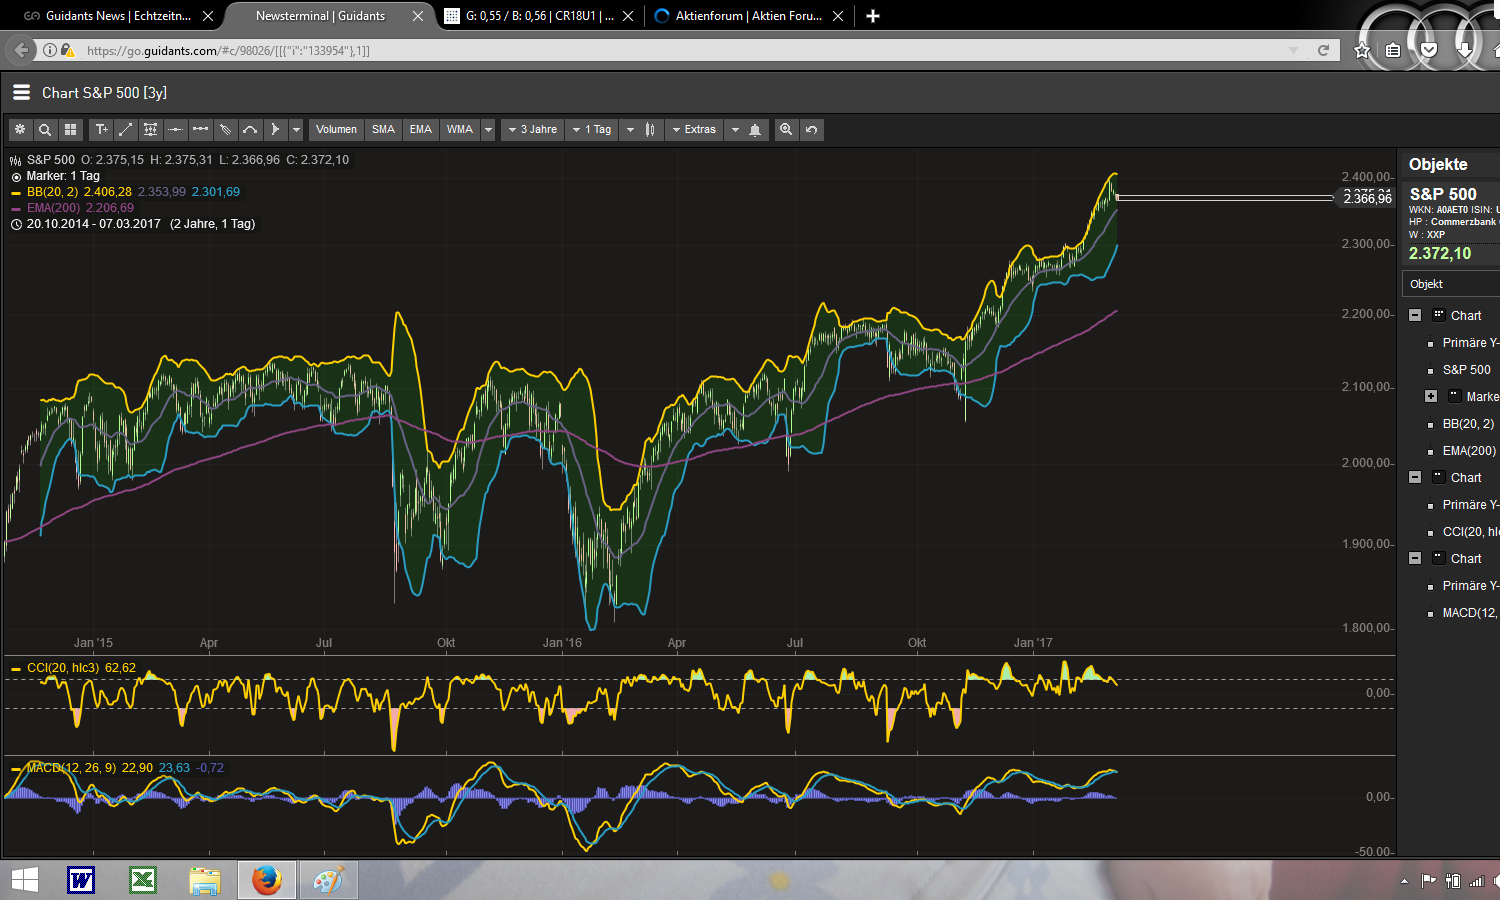1500x900 pixels.
Task: Pick the trend line drawing tool
Action: [126, 130]
